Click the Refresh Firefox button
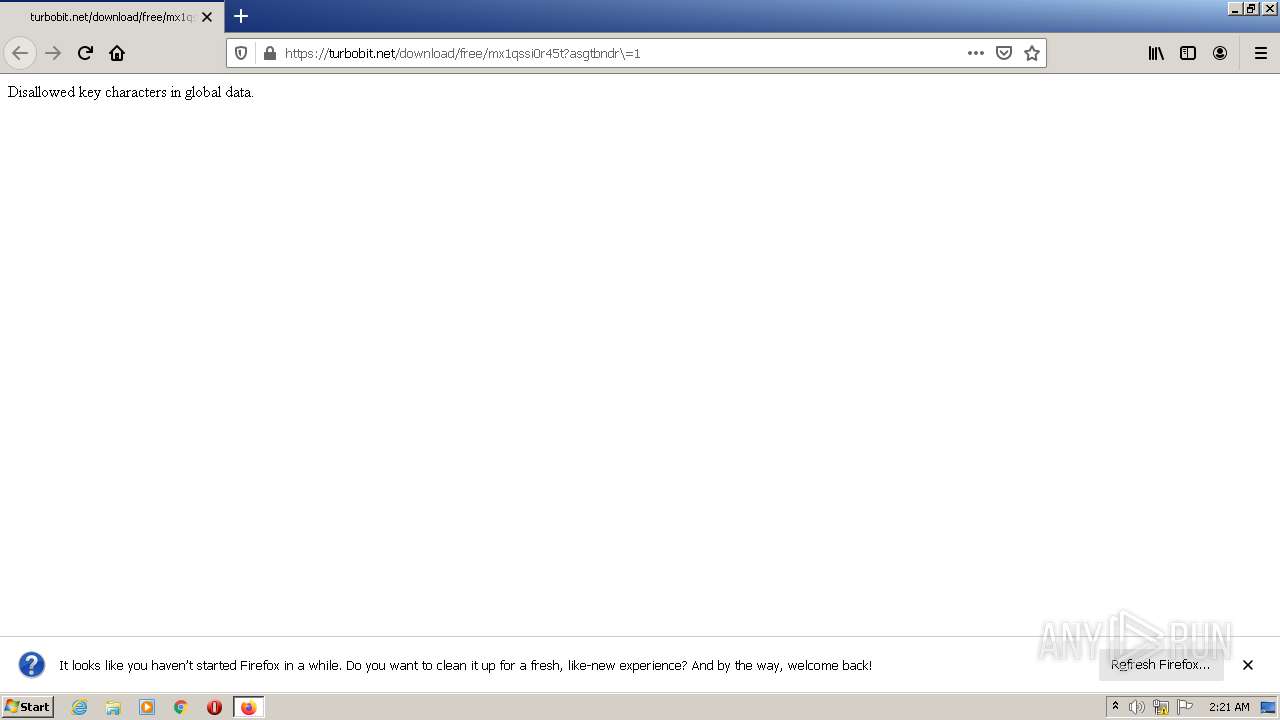Viewport: 1280px width, 720px height. 1160,665
